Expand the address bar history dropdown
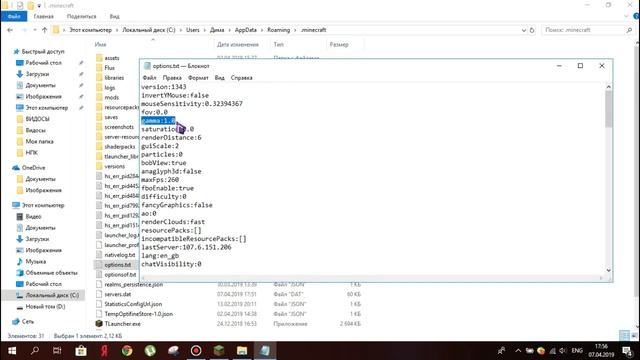 (x=524, y=30)
